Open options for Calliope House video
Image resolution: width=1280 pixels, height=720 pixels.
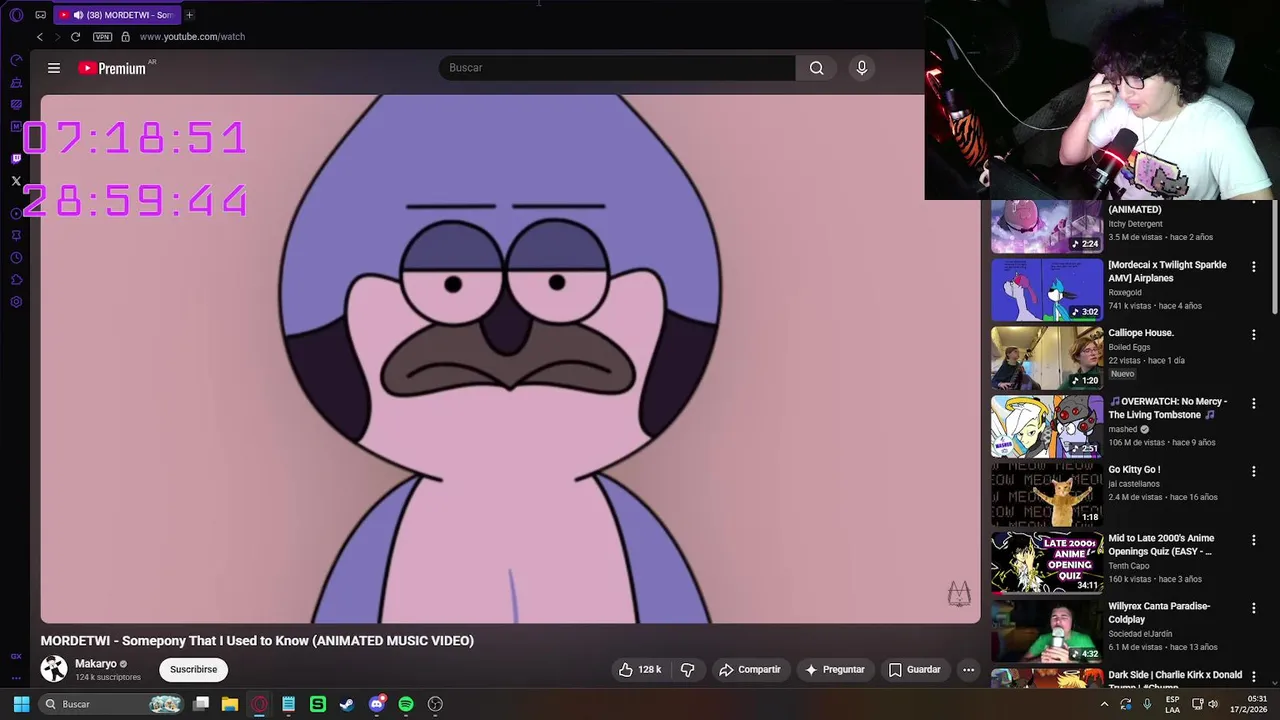pos(1253,334)
